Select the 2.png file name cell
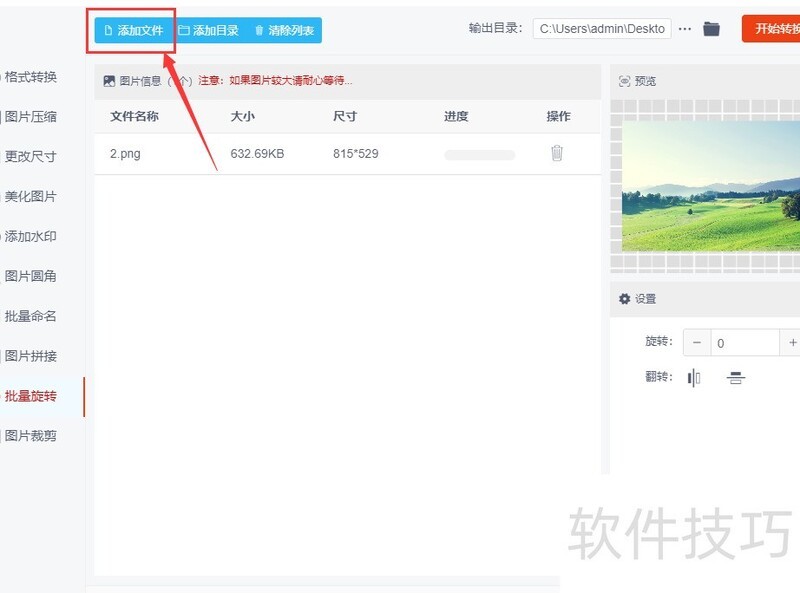Viewport: 800px width, 593px height. click(x=125, y=154)
